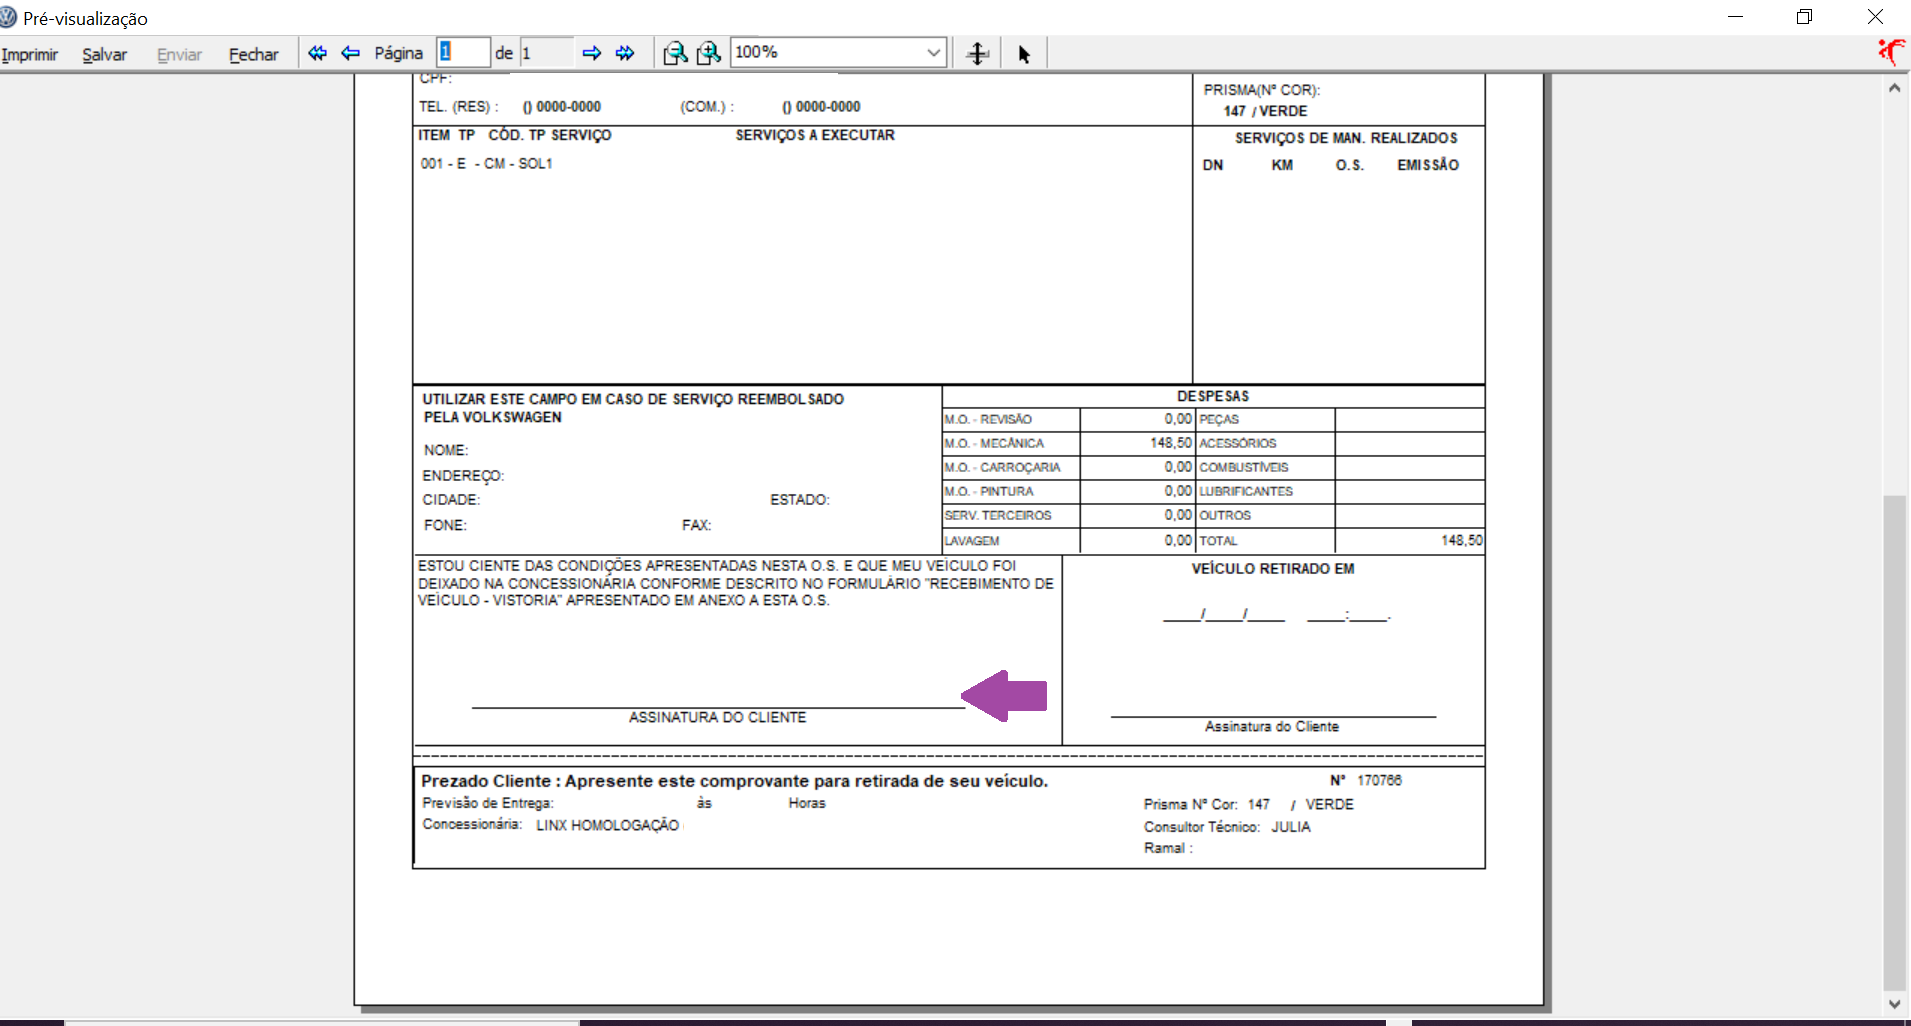Select the arrow pointer tool
Viewport: 1911px width, 1026px height.
pyautogui.click(x=1024, y=54)
